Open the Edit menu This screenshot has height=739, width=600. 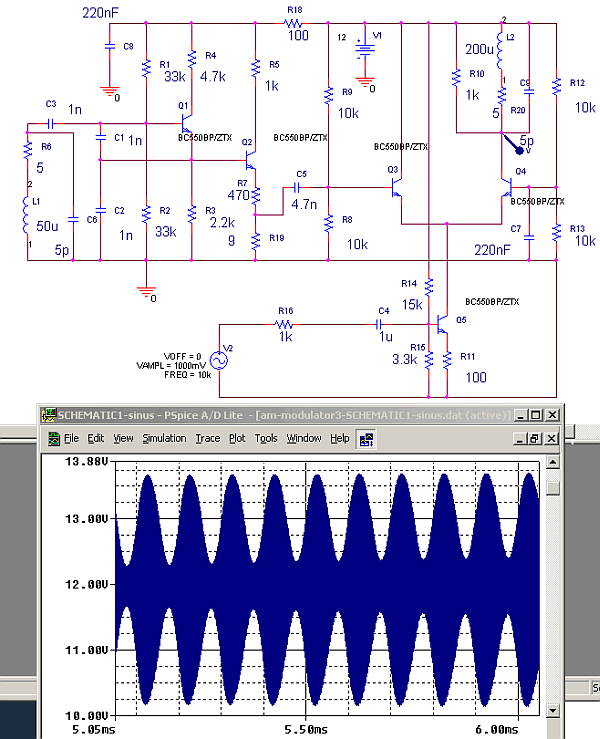pos(96,438)
